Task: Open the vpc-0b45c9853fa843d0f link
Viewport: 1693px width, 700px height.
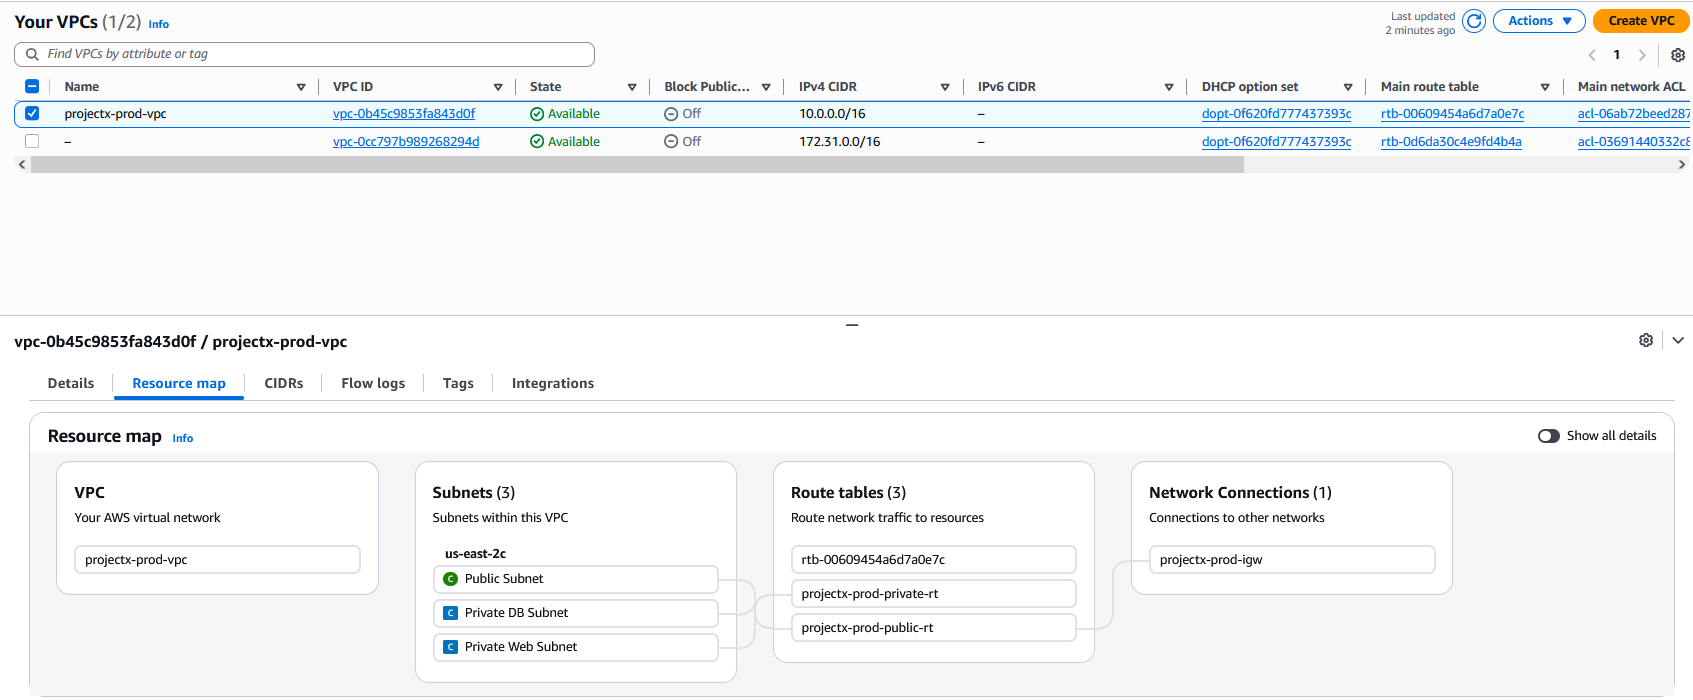Action: [404, 114]
